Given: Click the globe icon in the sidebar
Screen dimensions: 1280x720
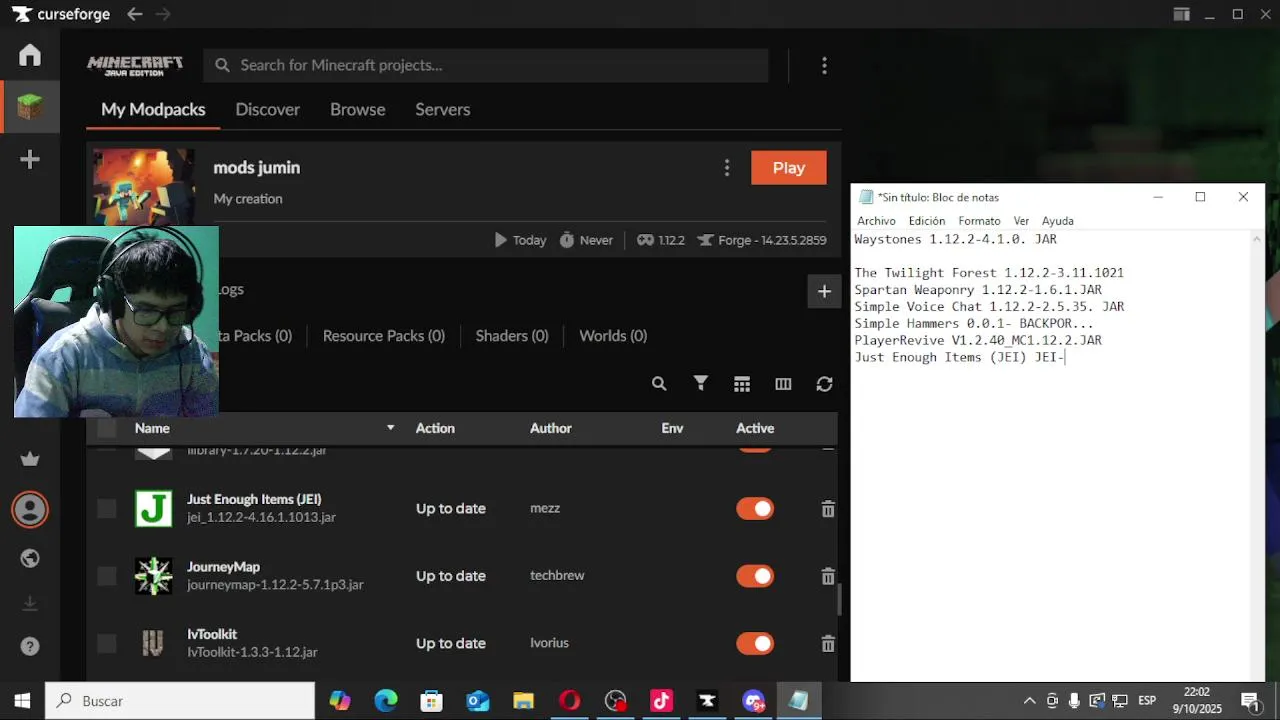Looking at the screenshot, I should [30, 558].
